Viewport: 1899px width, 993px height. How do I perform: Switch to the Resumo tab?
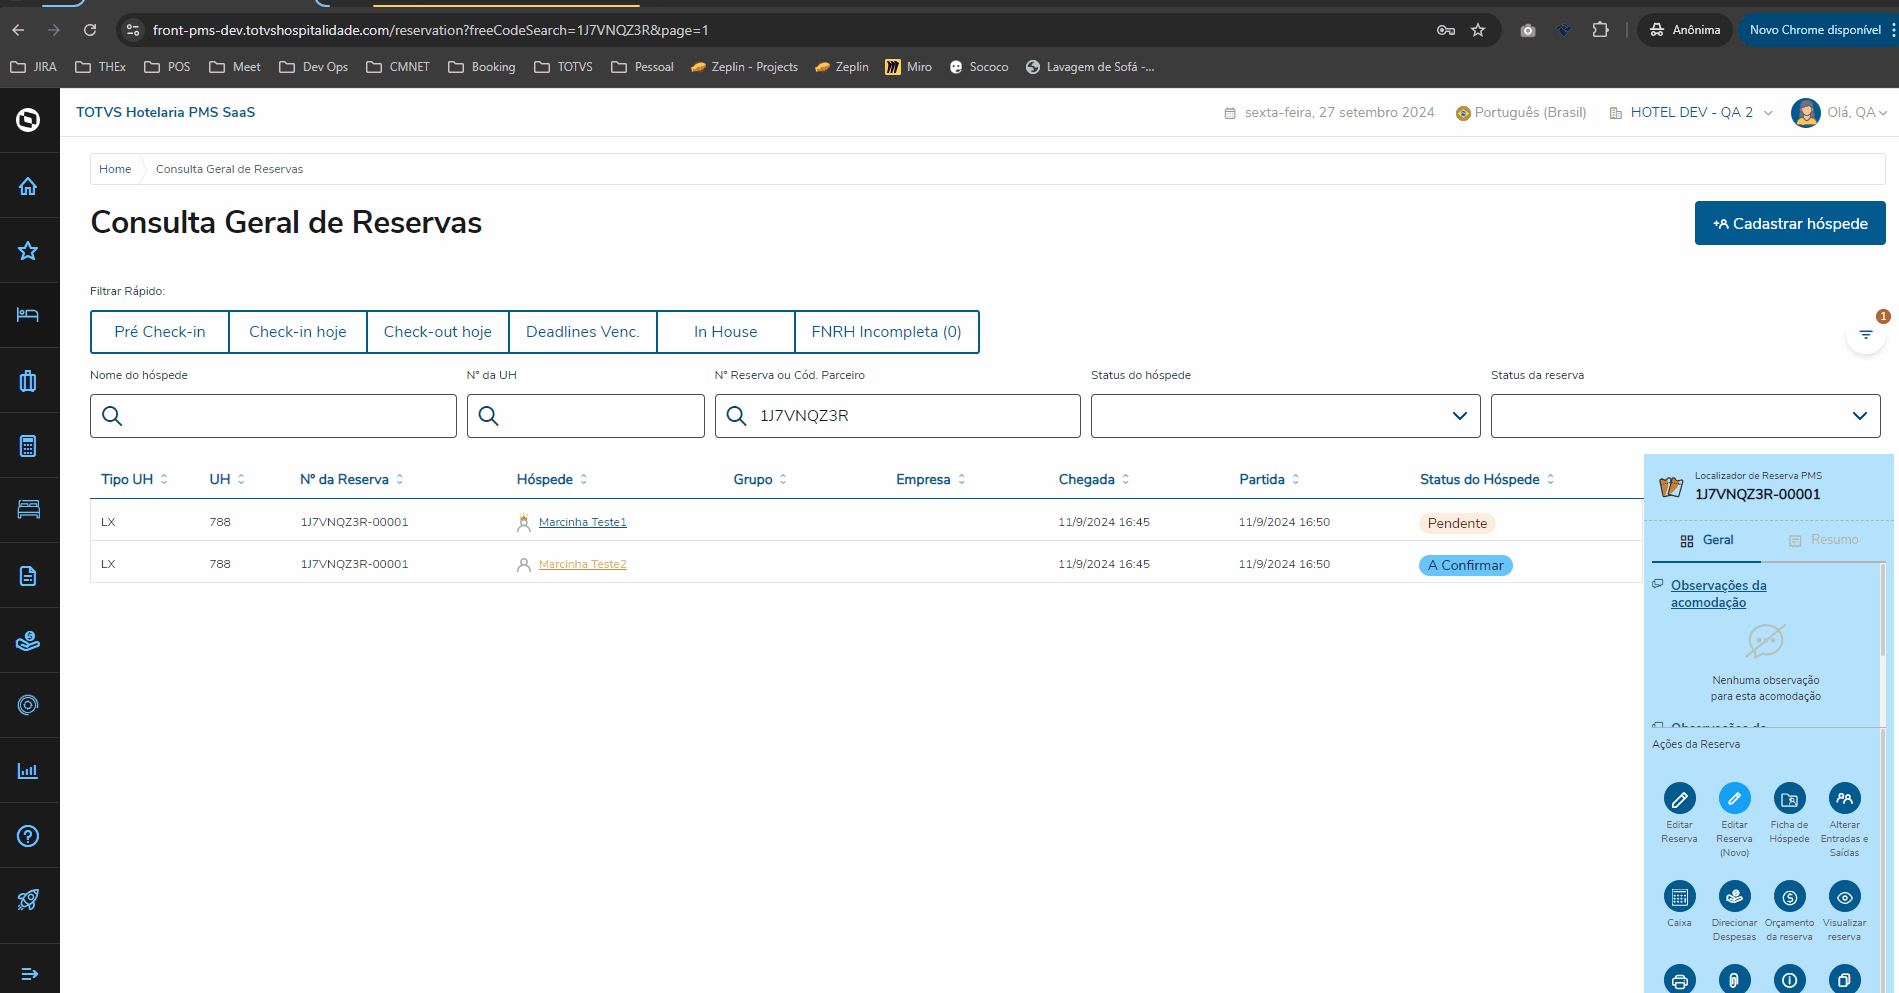tap(1824, 541)
